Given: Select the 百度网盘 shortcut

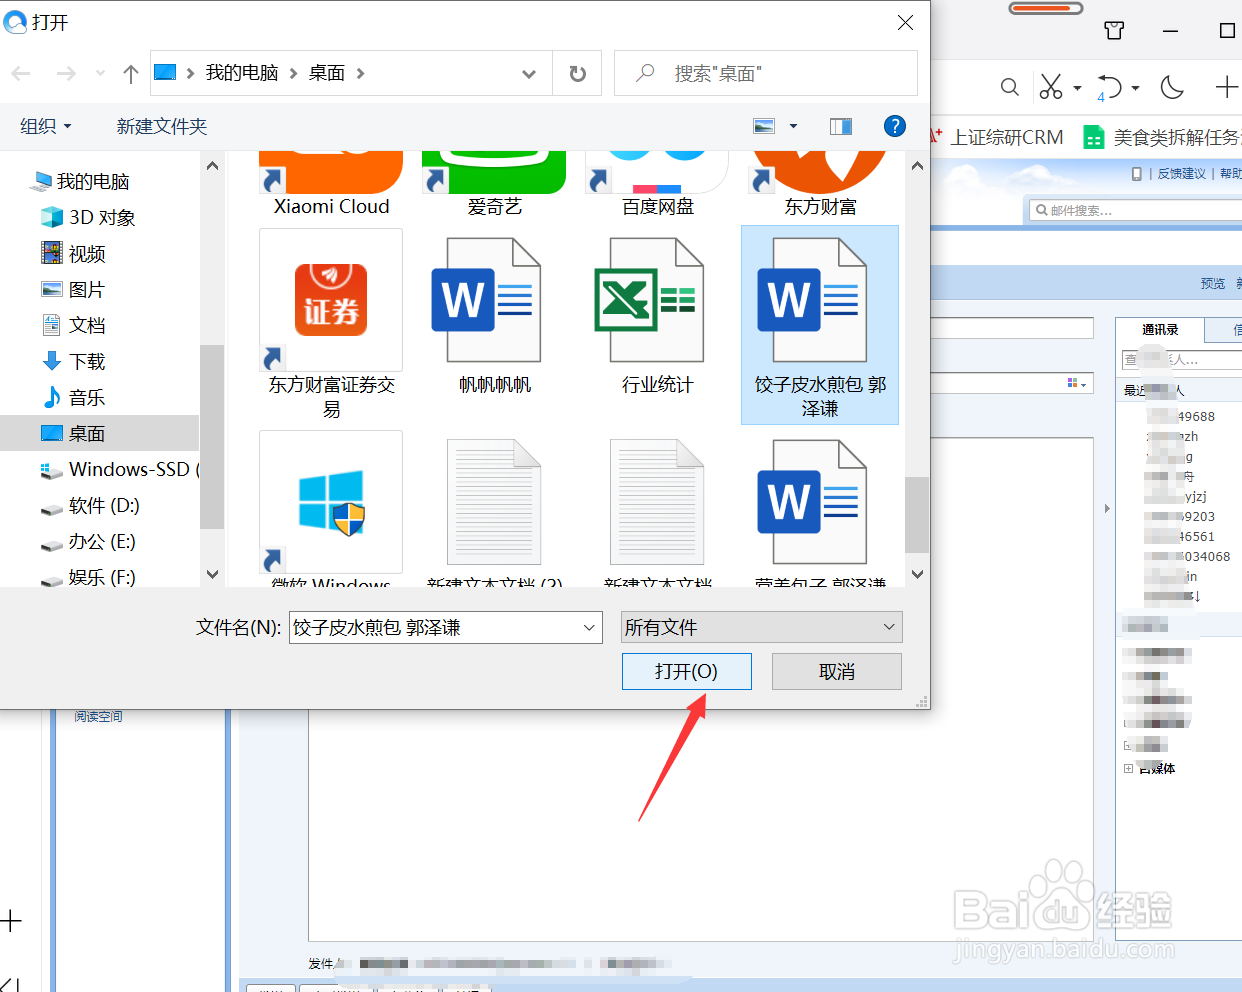Looking at the screenshot, I should coord(657,183).
